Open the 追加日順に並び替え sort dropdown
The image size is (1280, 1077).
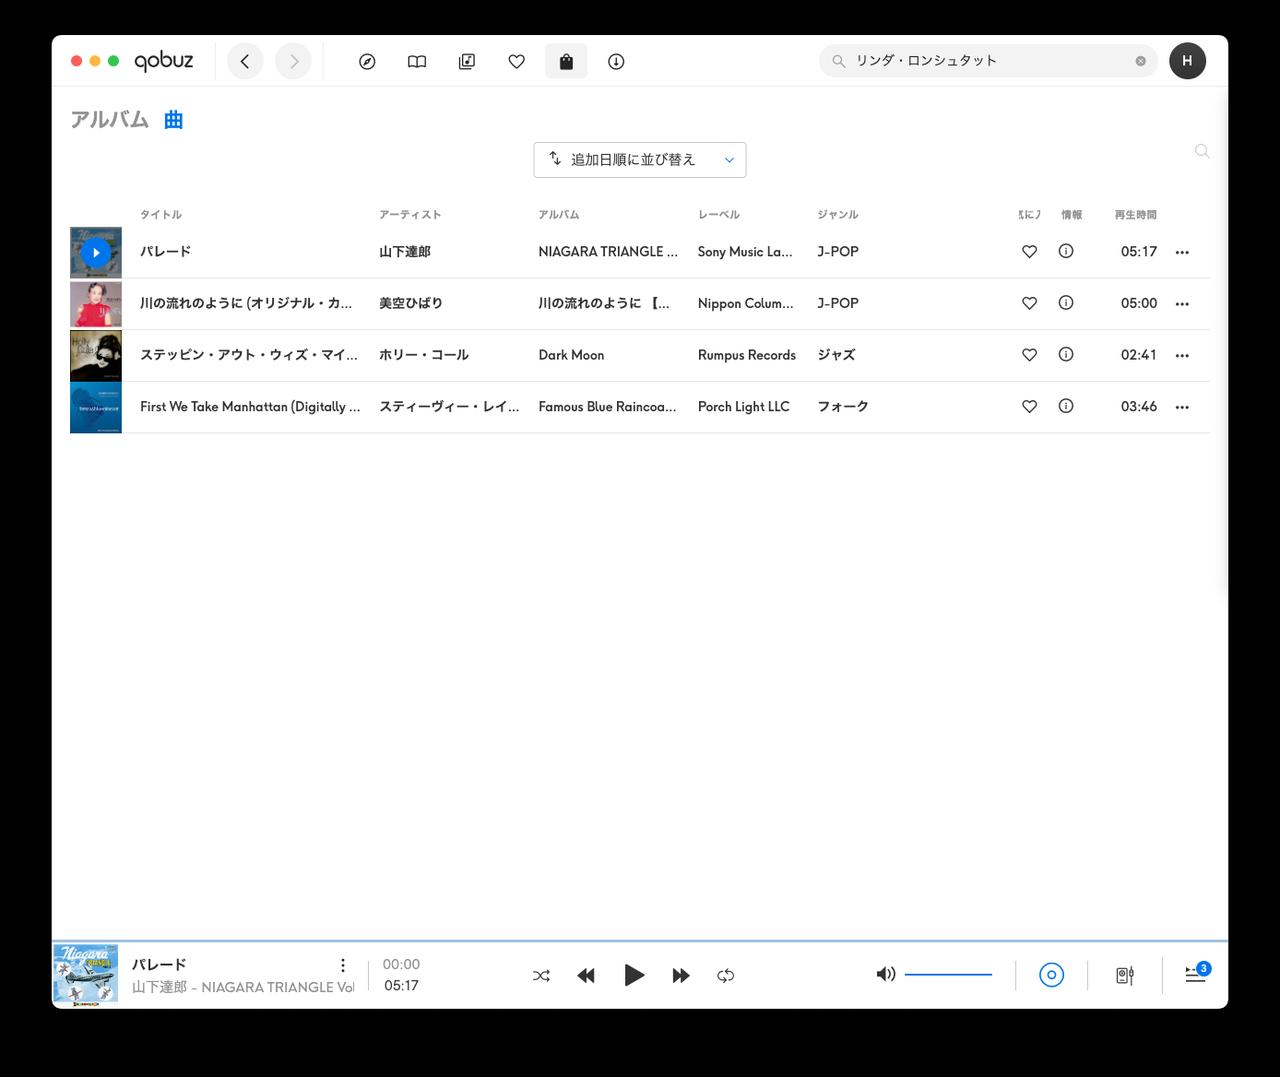coord(640,159)
